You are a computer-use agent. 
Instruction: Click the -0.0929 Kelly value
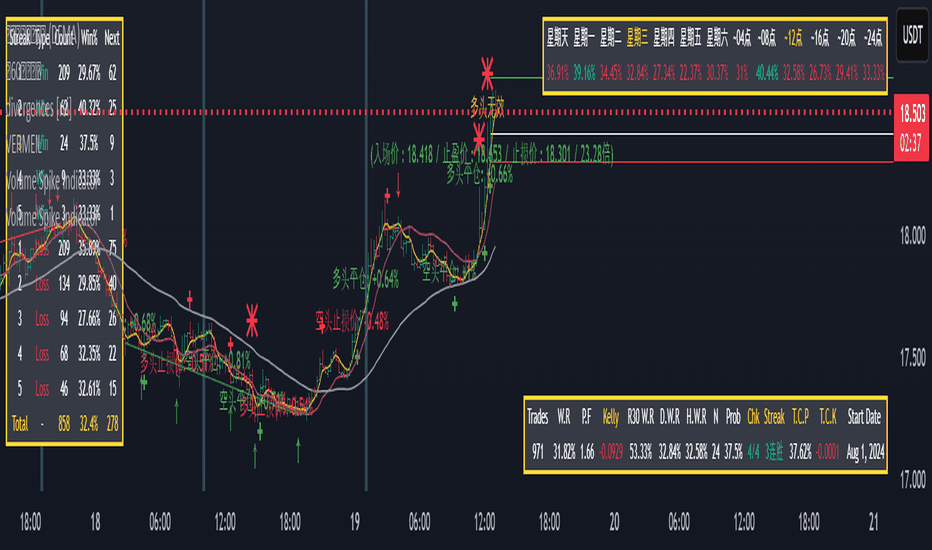pos(610,452)
